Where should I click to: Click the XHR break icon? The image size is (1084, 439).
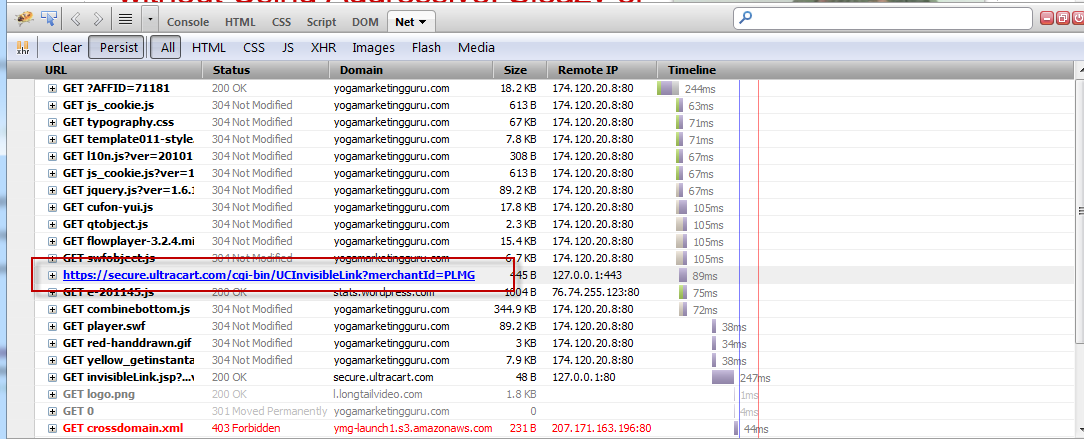click(x=23, y=48)
